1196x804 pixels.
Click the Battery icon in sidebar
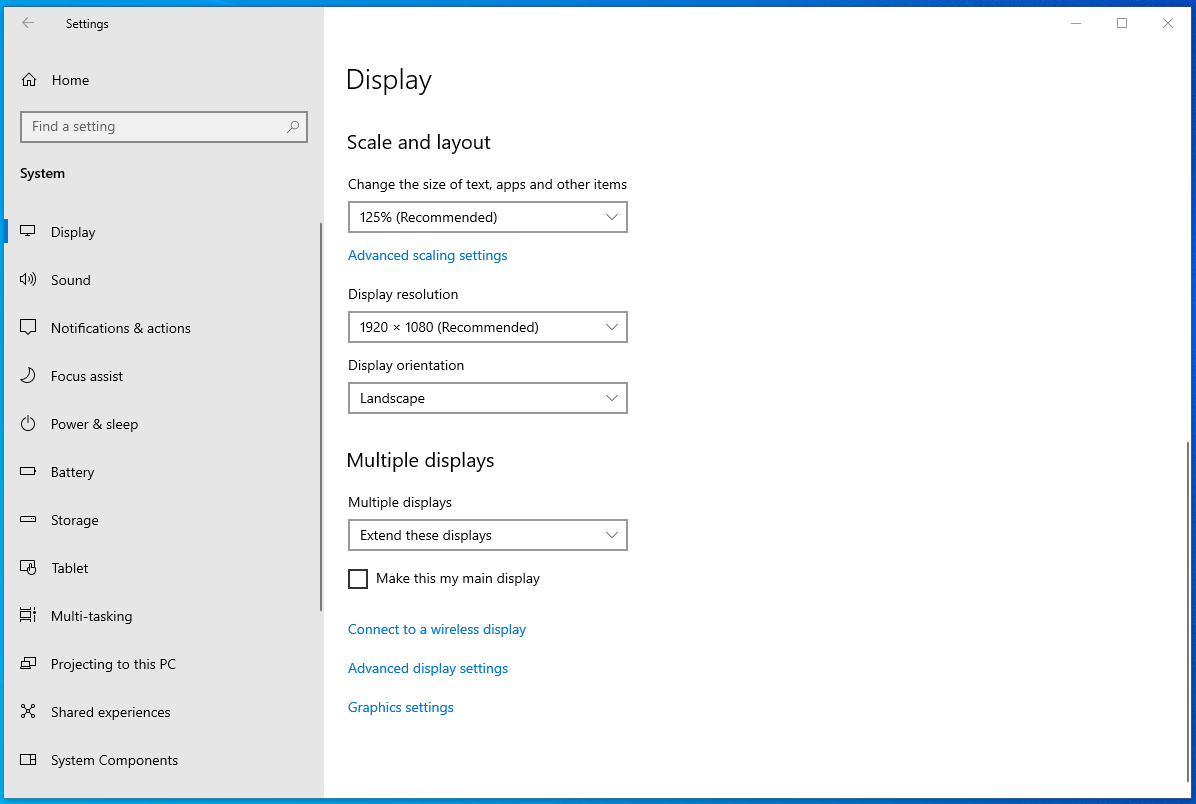point(28,471)
